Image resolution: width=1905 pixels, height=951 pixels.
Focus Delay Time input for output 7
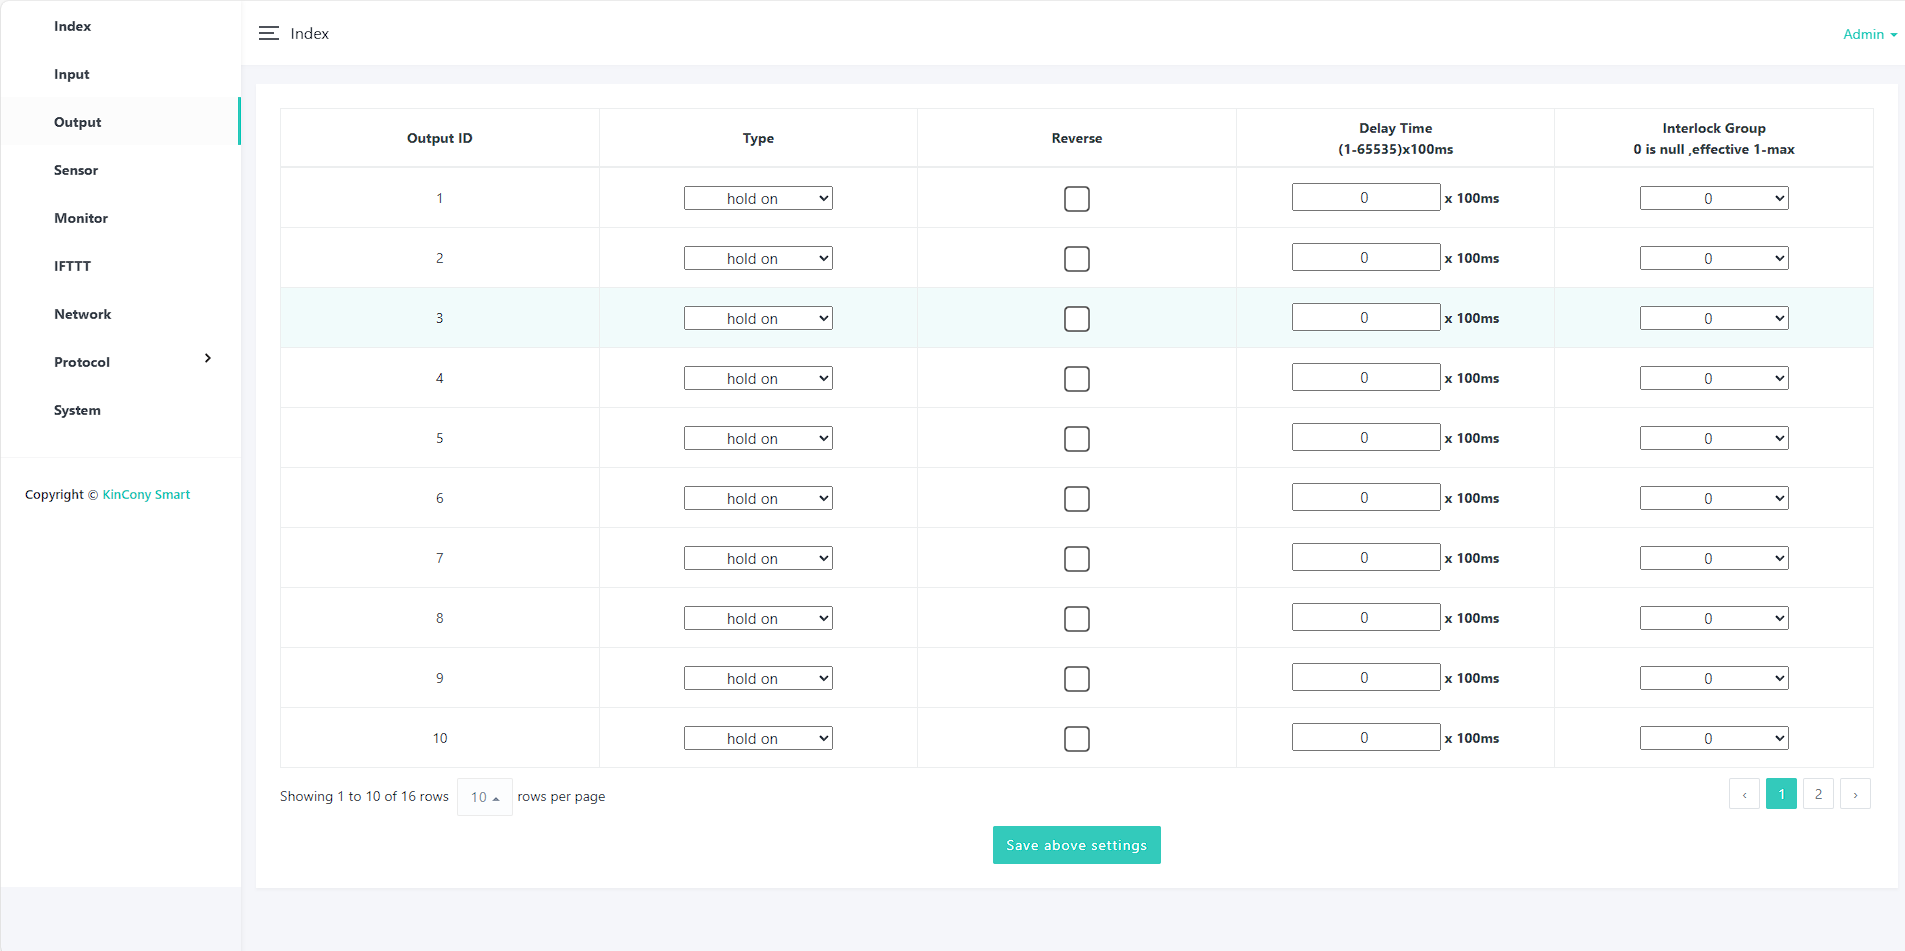click(x=1365, y=558)
